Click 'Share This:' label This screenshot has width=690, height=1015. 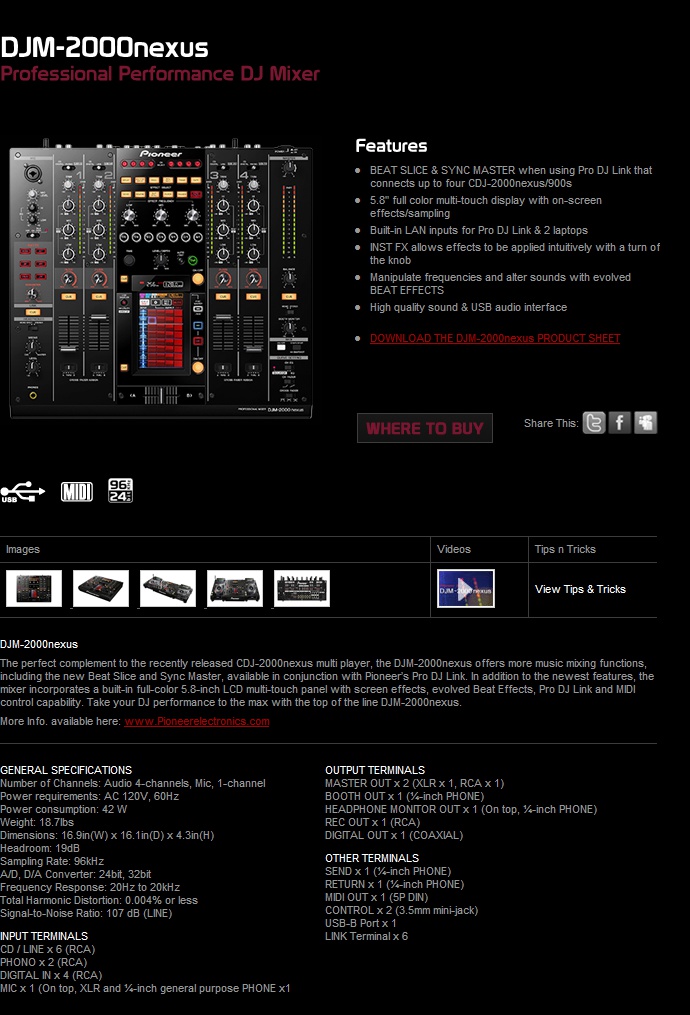point(551,423)
